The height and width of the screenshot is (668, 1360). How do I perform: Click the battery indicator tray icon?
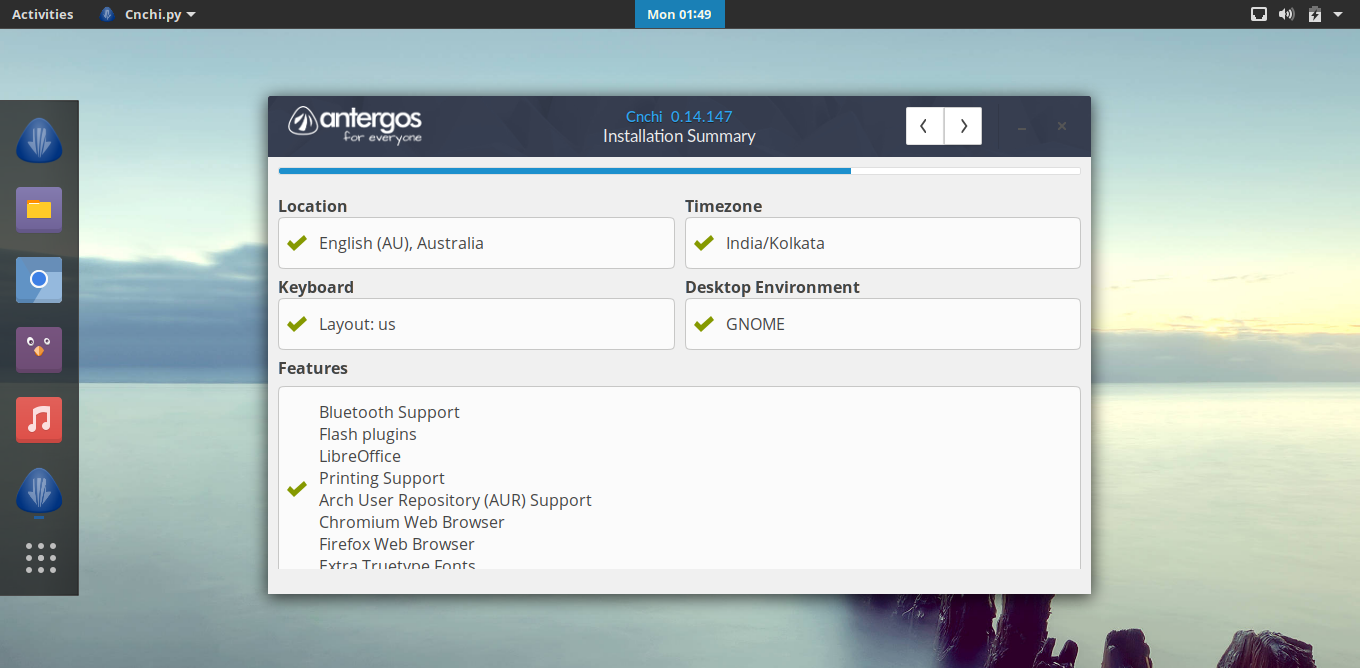coord(1314,14)
